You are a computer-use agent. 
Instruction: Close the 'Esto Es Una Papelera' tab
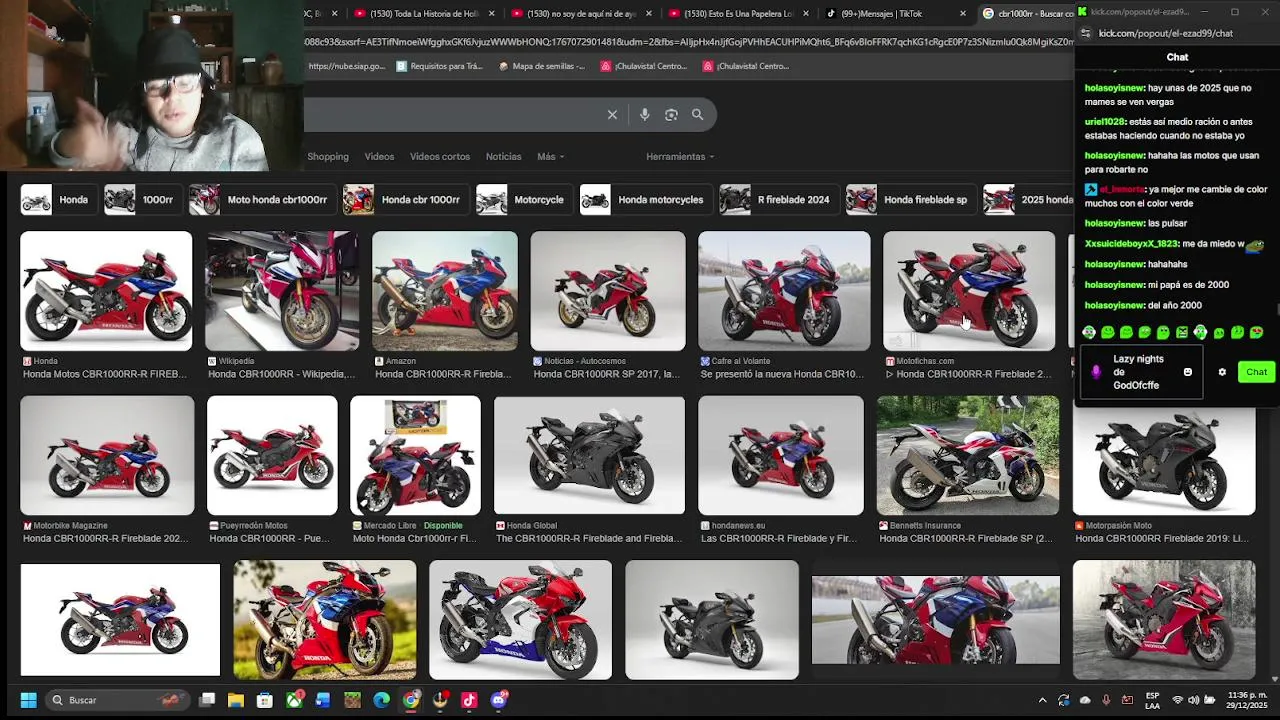pos(805,14)
